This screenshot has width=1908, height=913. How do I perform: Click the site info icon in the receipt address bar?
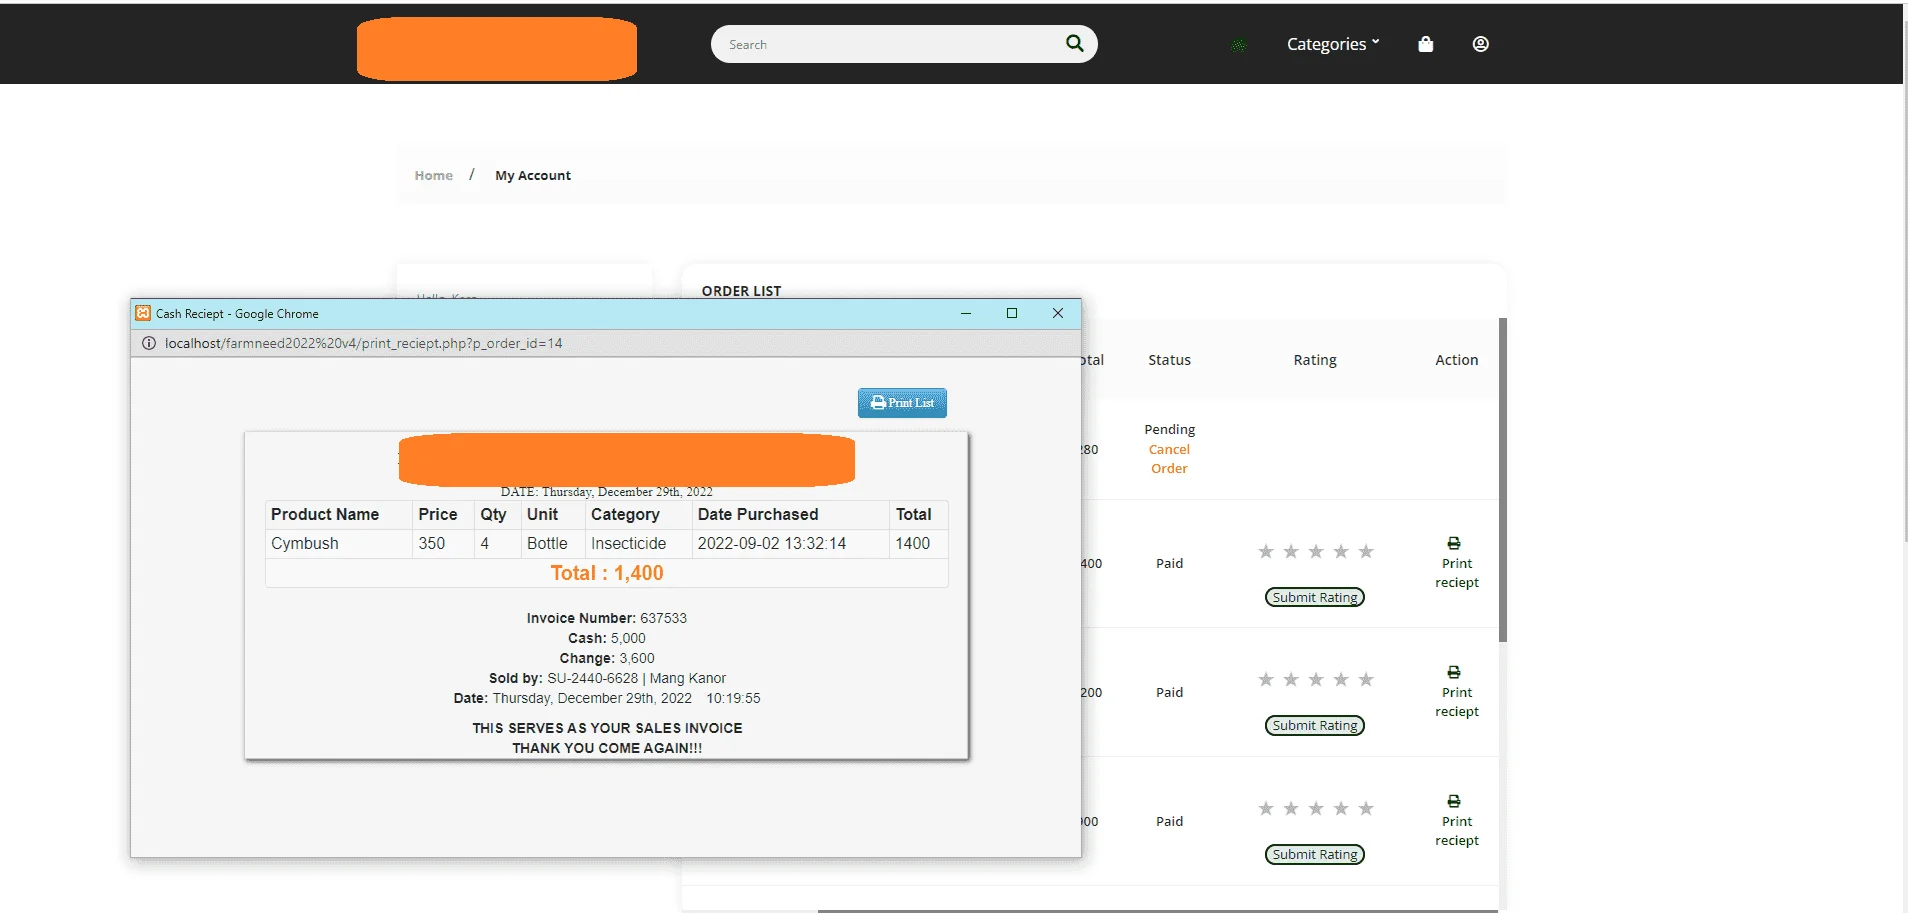(149, 343)
